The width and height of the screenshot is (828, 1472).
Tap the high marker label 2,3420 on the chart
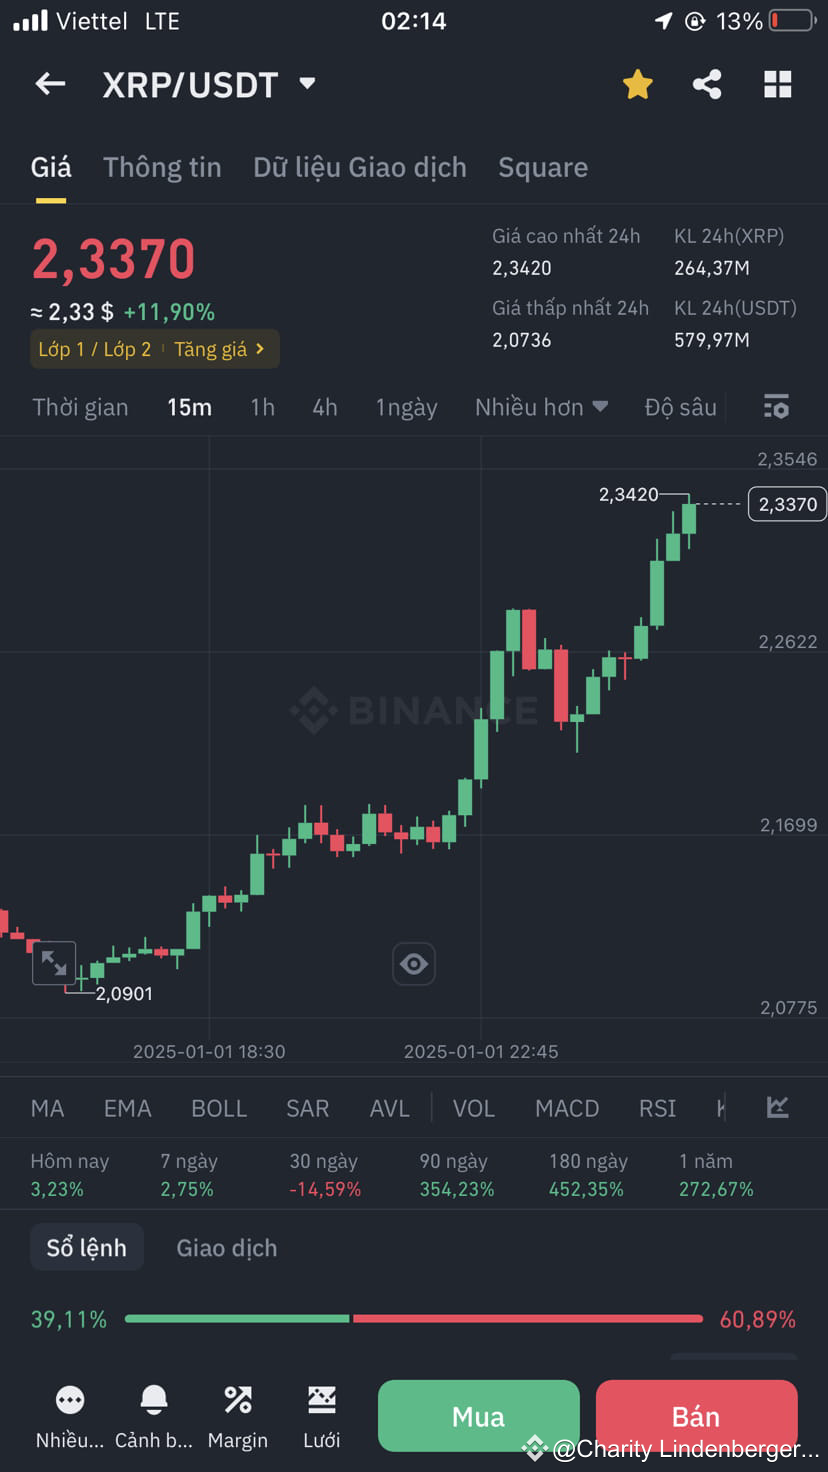[628, 494]
